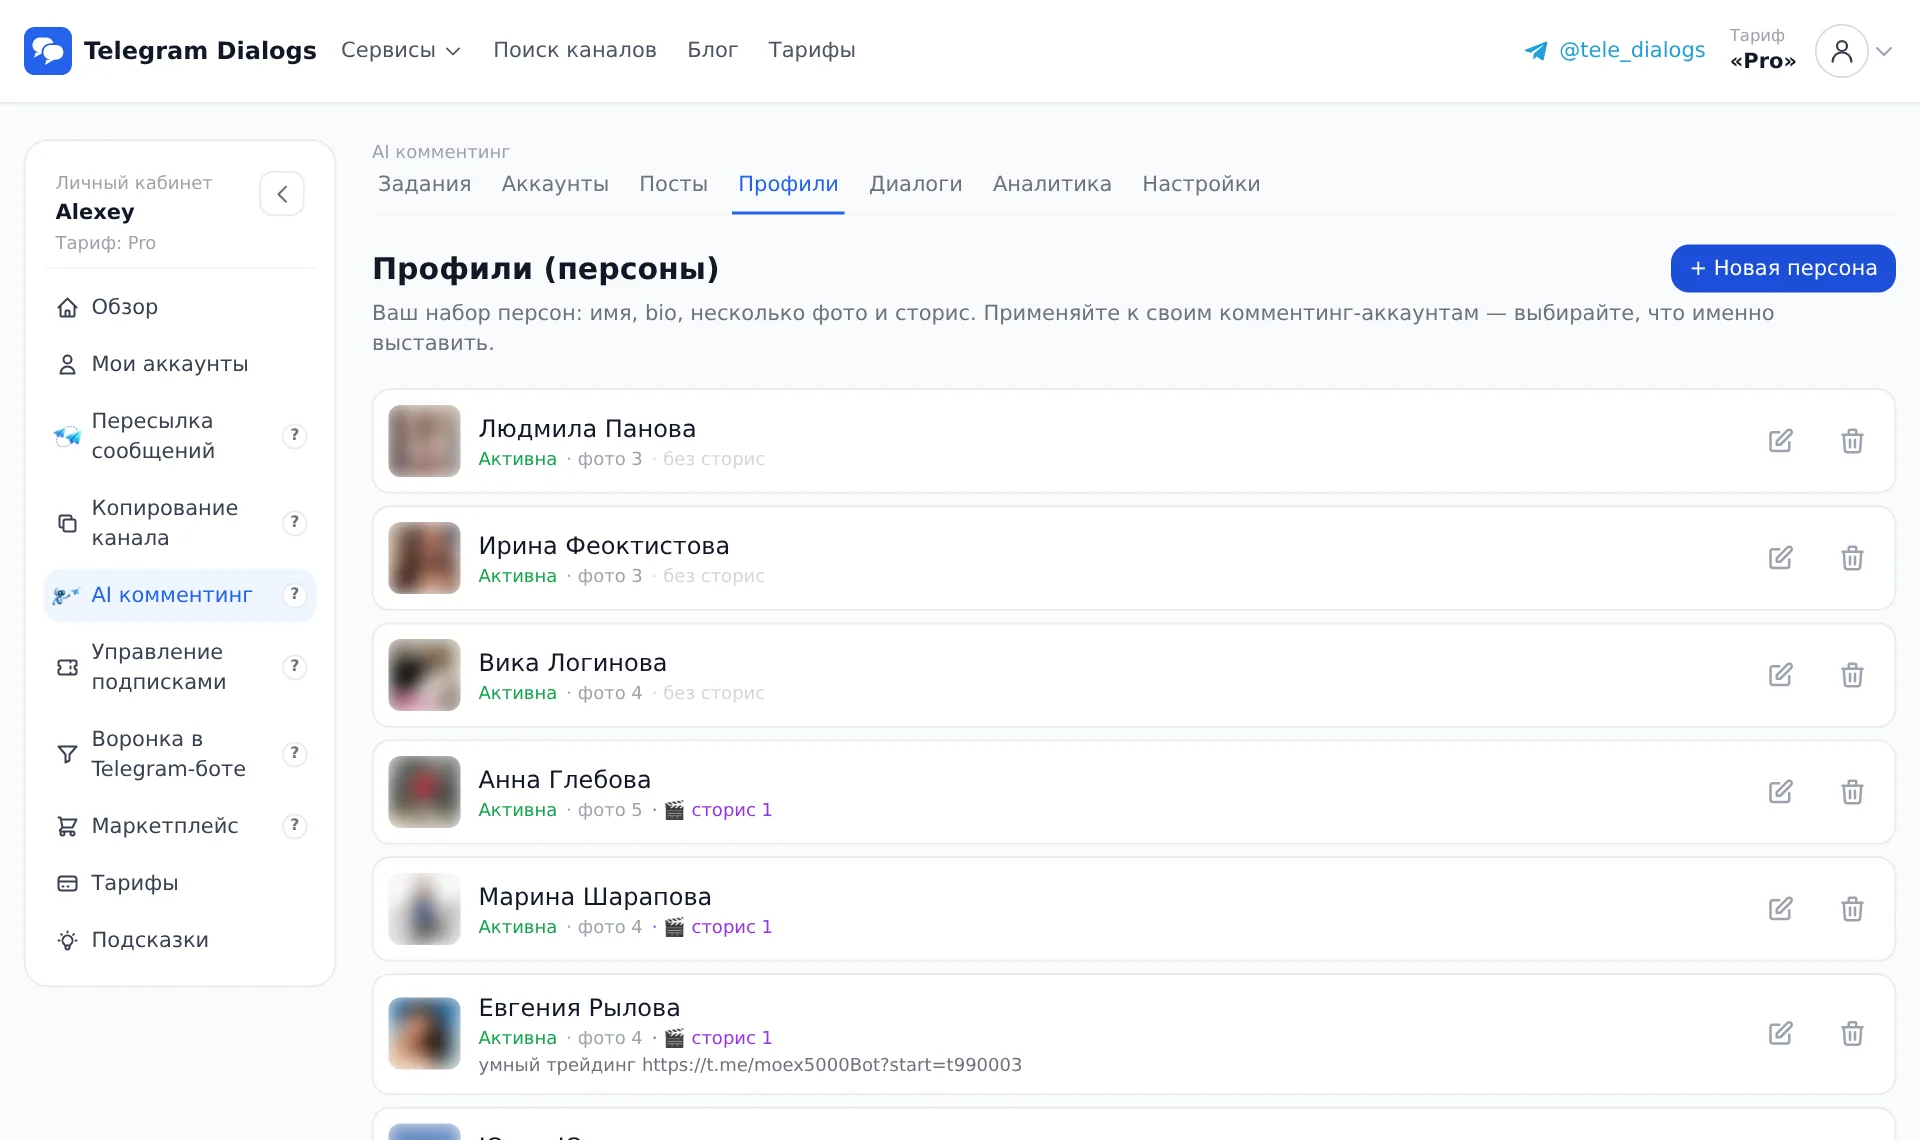
Task: Switch to the Аналитика tab
Action: coord(1052,184)
